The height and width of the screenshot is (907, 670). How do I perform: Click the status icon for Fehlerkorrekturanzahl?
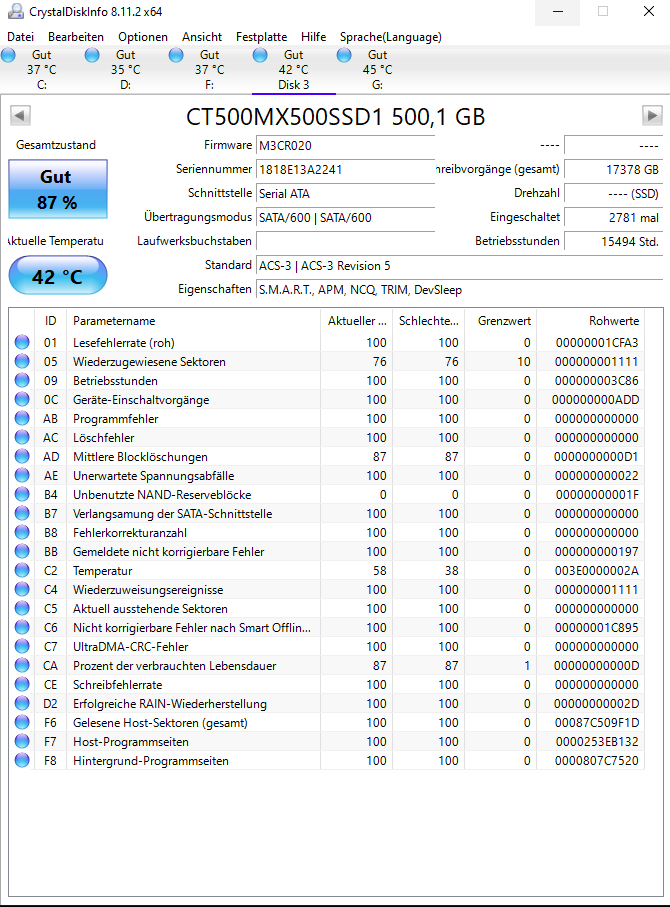pos(22,532)
